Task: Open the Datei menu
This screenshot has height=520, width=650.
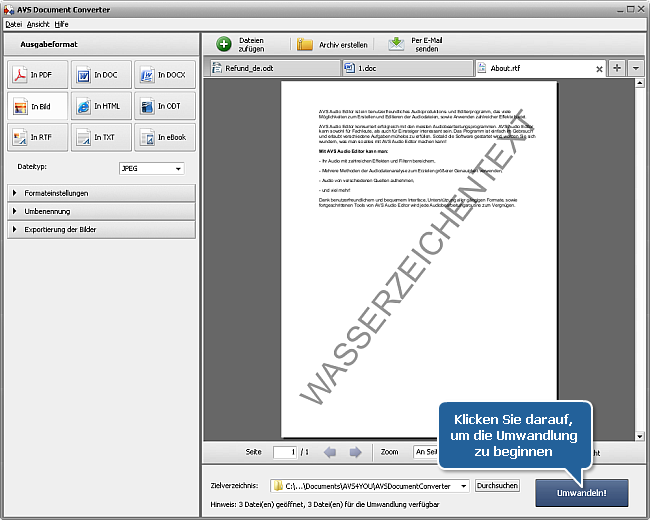Action: click(14, 24)
